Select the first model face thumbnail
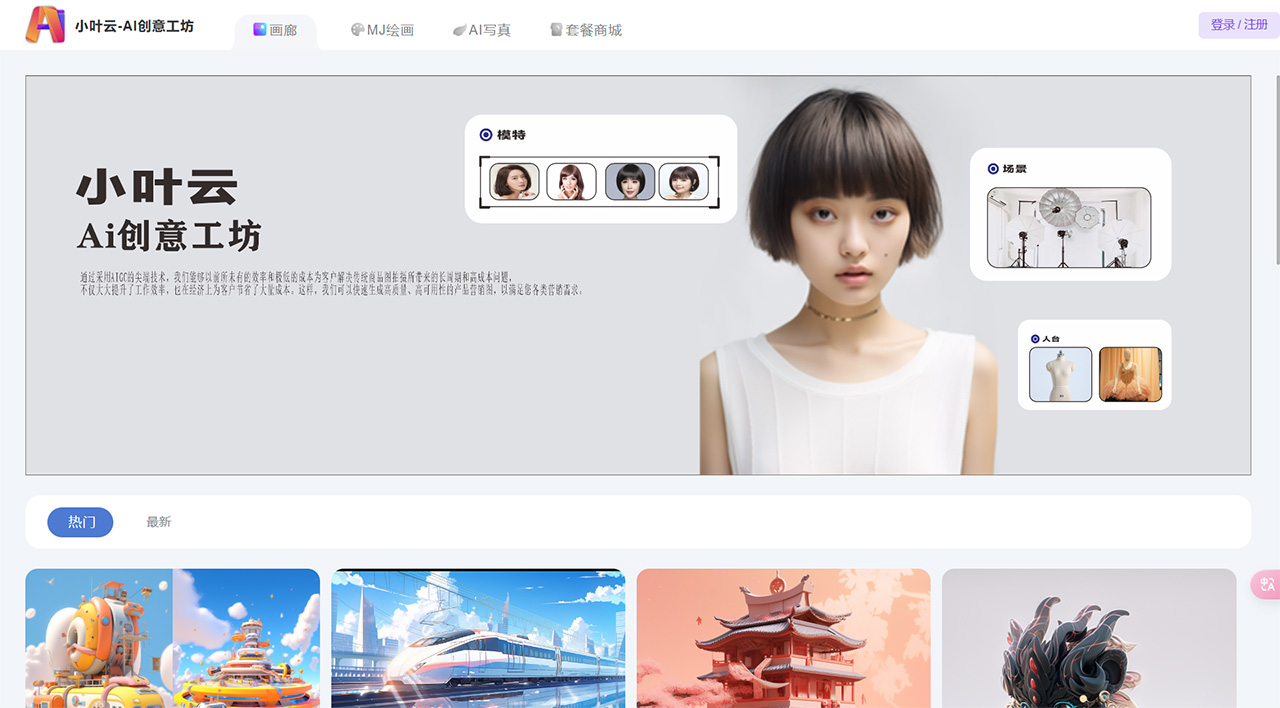This screenshot has width=1280, height=708. click(x=512, y=181)
